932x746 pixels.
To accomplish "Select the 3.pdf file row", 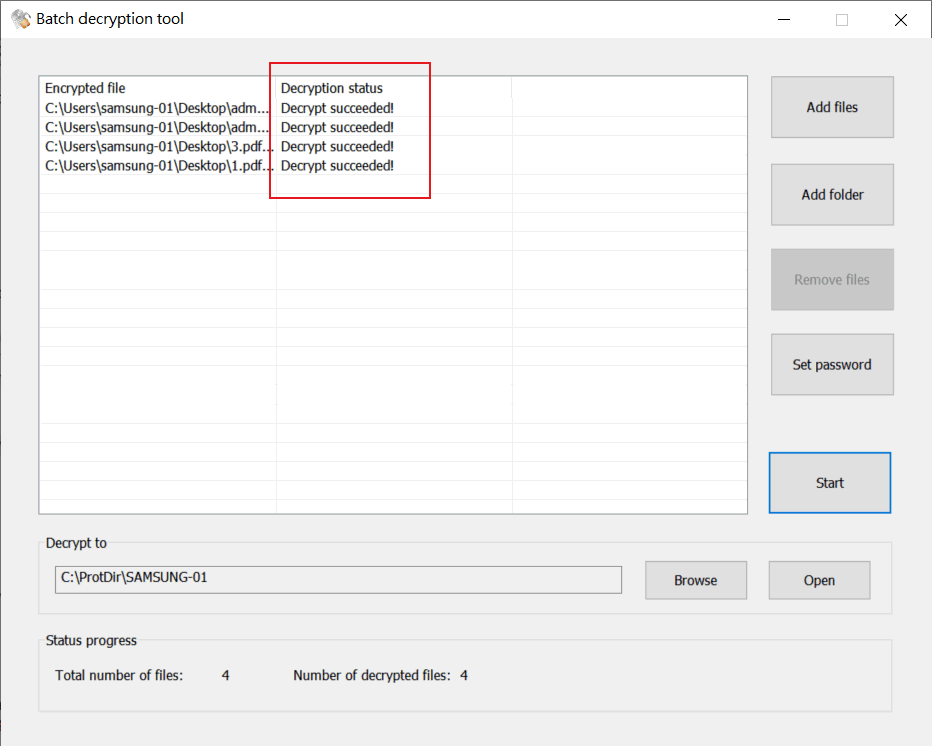I will 157,147.
